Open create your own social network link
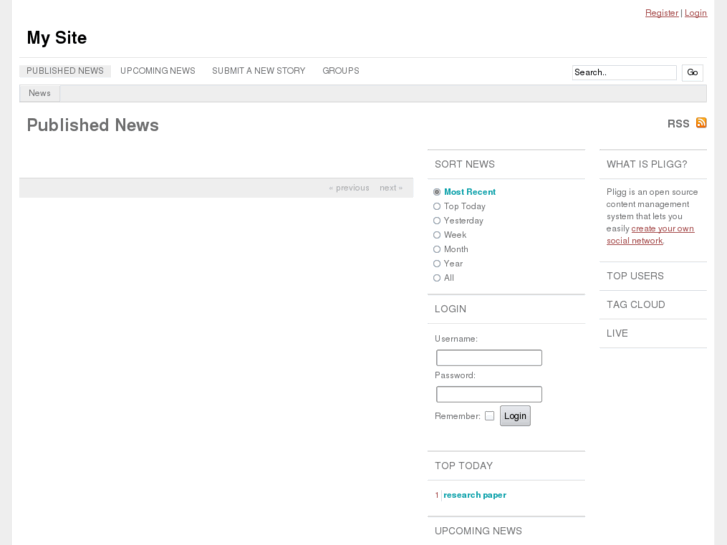The height and width of the screenshot is (545, 727). [650, 235]
